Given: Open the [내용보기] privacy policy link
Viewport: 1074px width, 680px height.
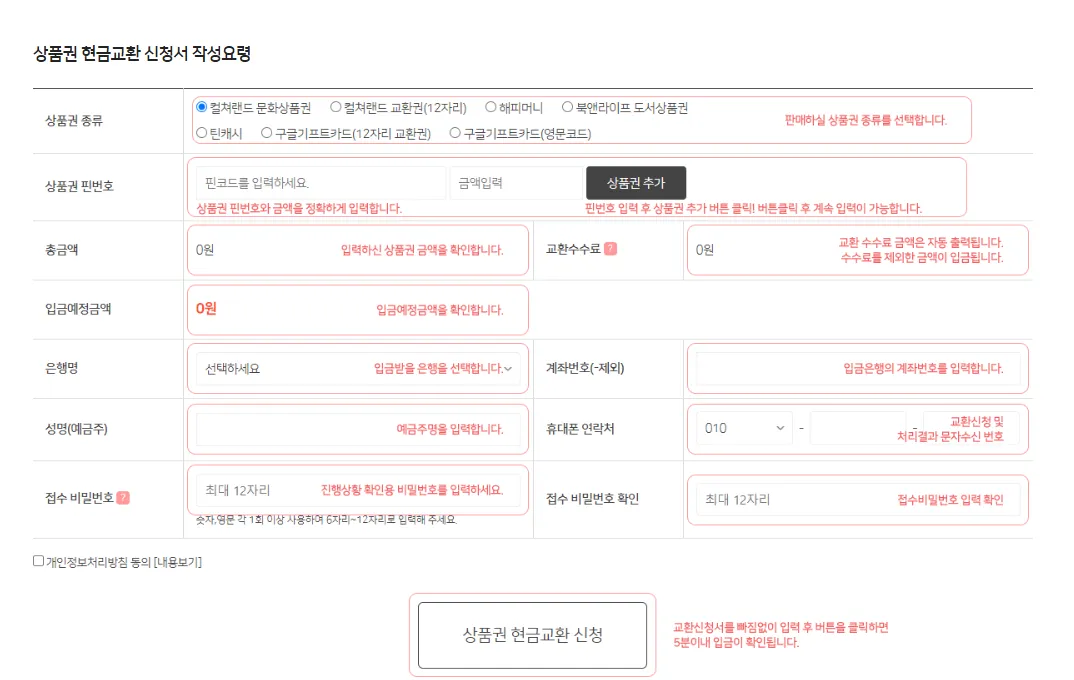Looking at the screenshot, I should [177, 562].
